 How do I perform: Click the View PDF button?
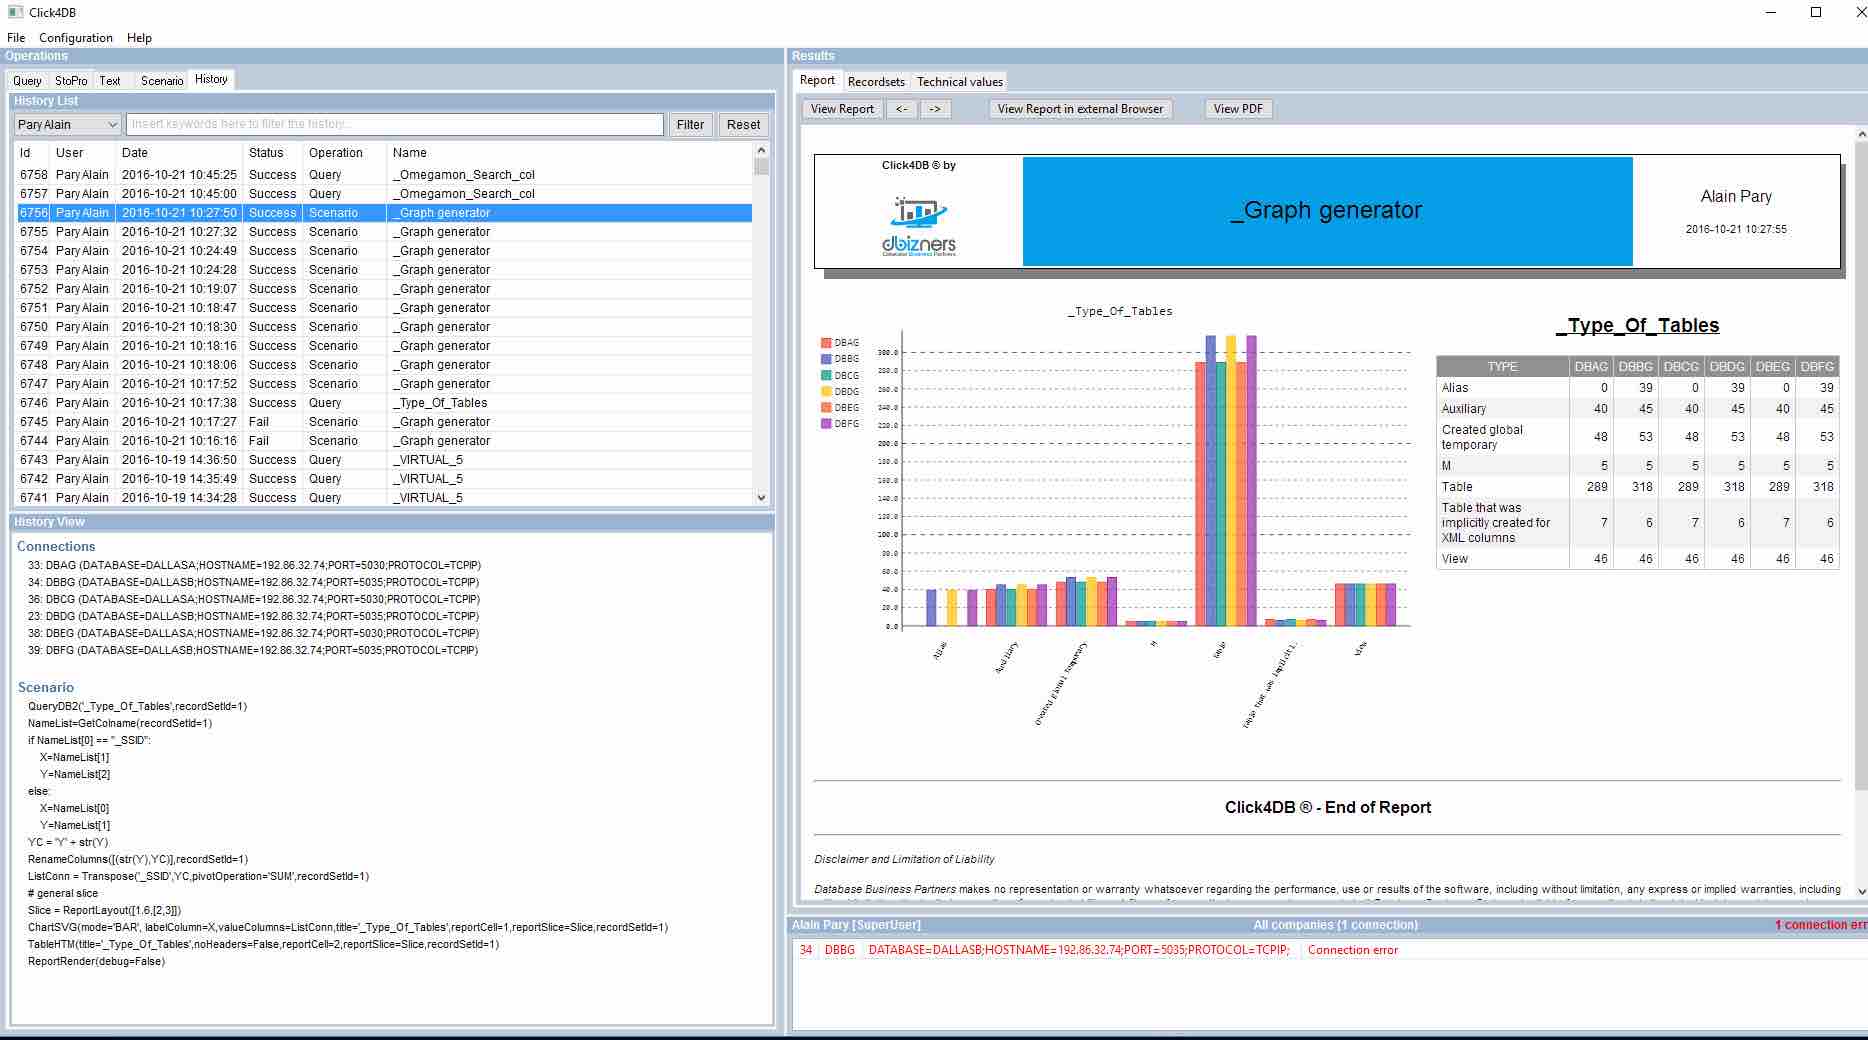point(1238,109)
